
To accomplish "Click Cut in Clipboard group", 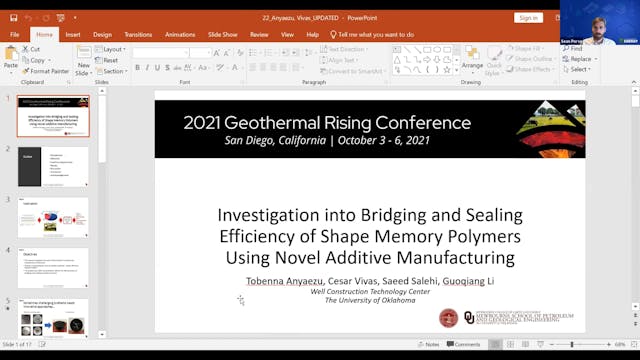I will pos(31,49).
